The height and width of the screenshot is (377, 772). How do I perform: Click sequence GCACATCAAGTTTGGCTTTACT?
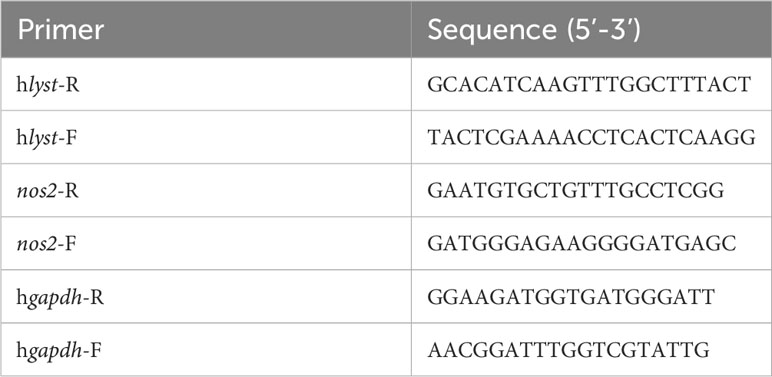tap(589, 84)
